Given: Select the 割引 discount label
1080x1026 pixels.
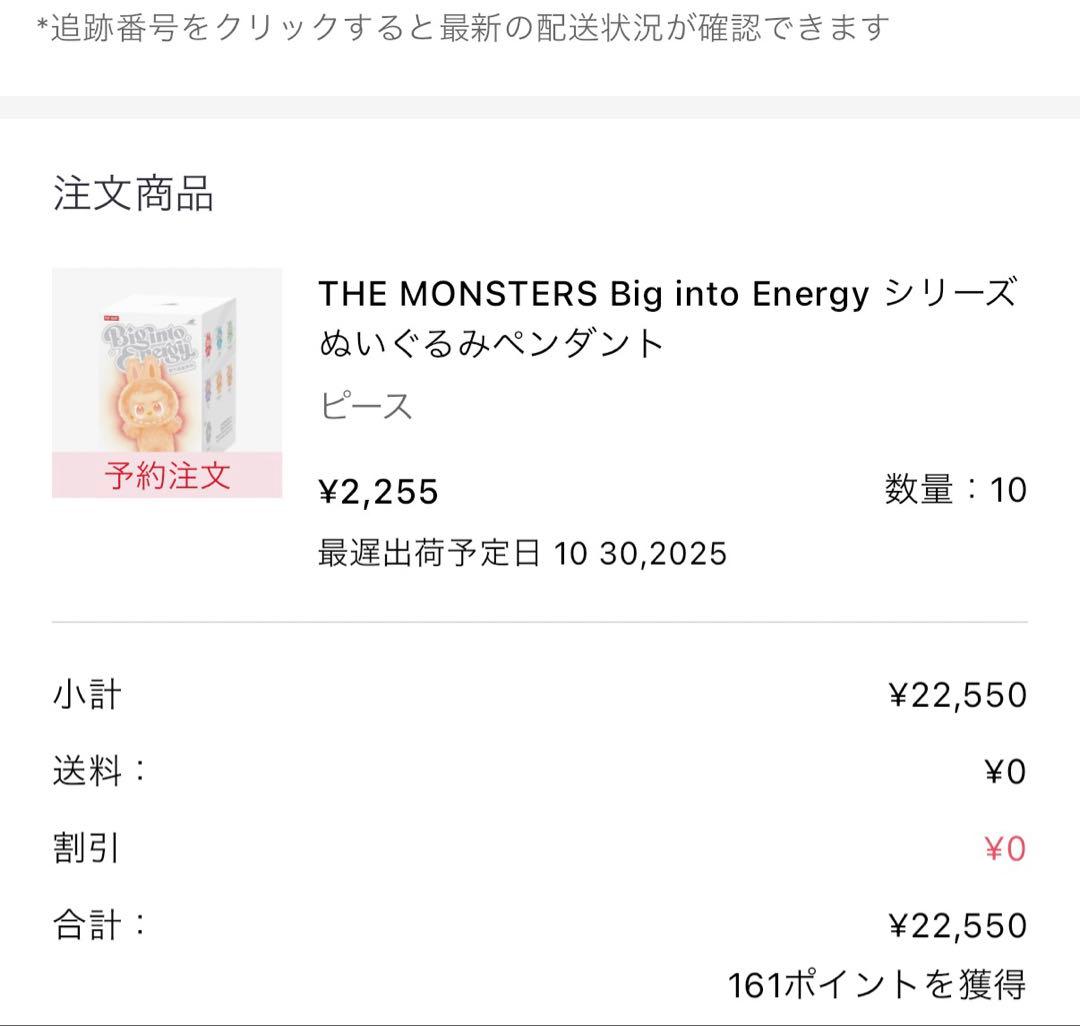Looking at the screenshot, I should [x=86, y=848].
